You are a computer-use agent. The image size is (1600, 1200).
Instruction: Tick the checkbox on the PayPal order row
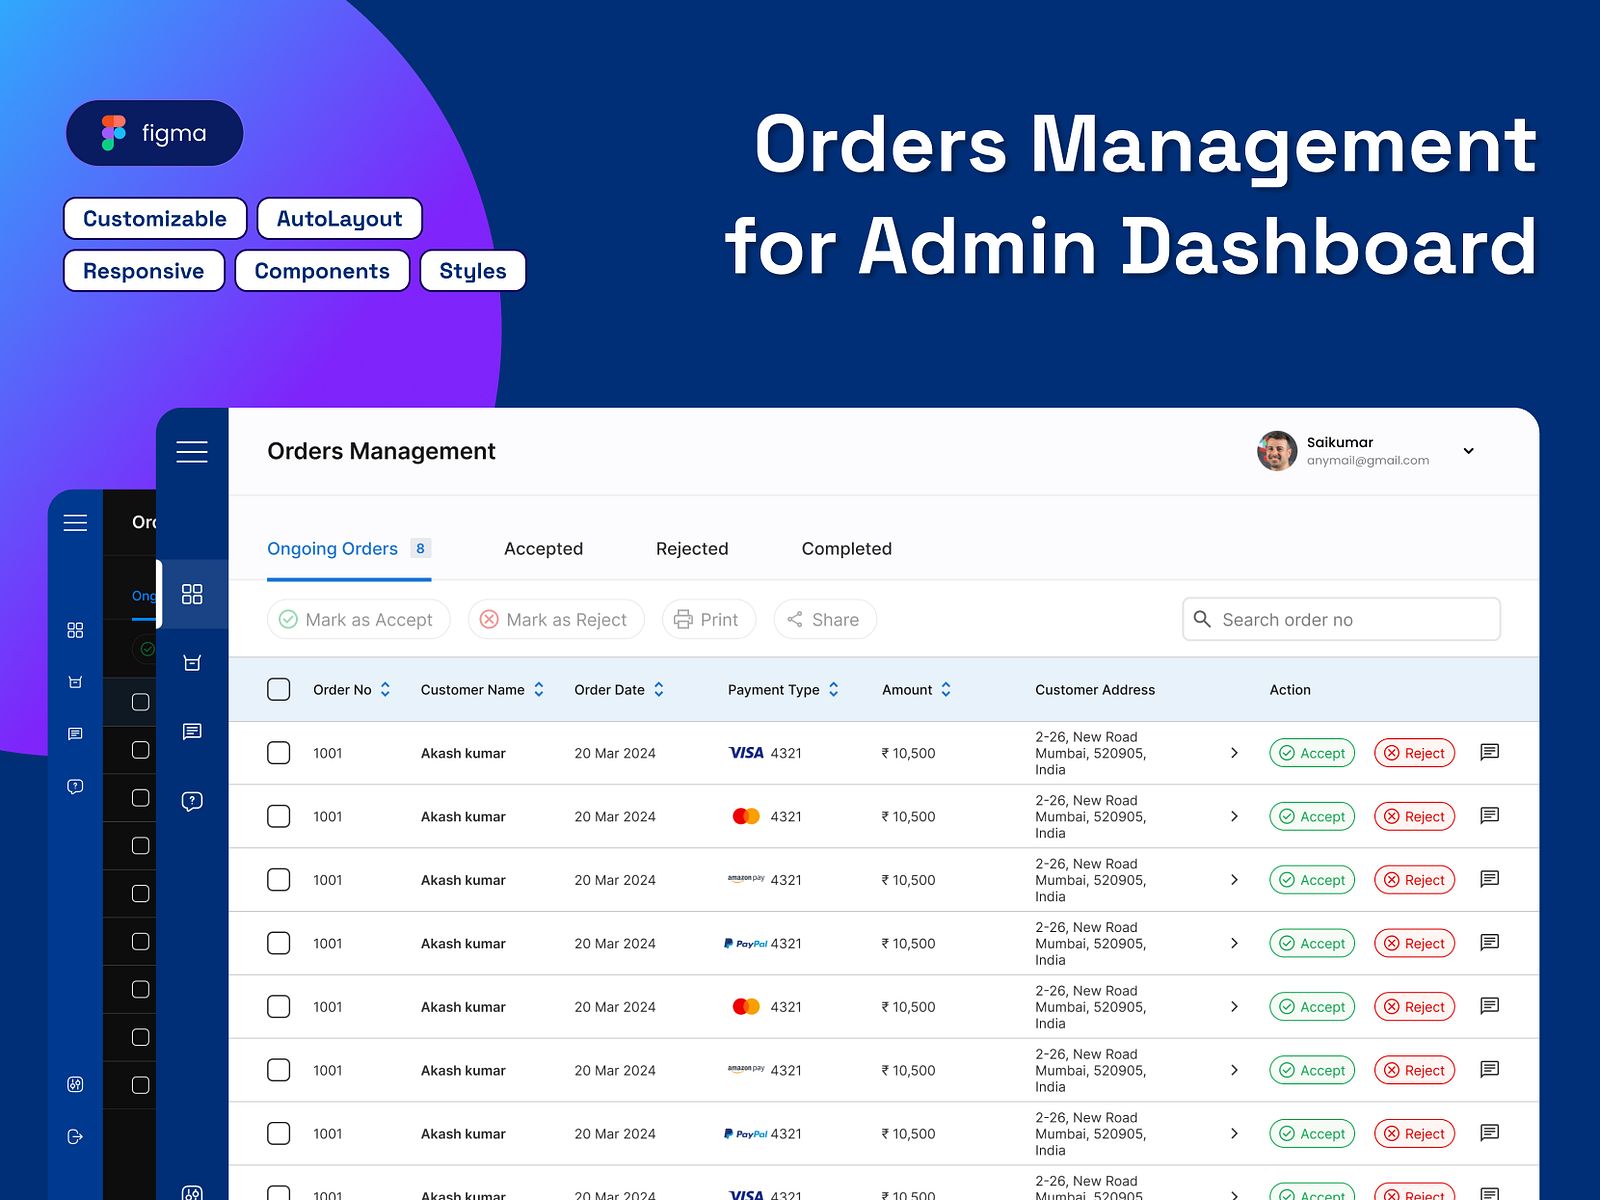(x=278, y=943)
